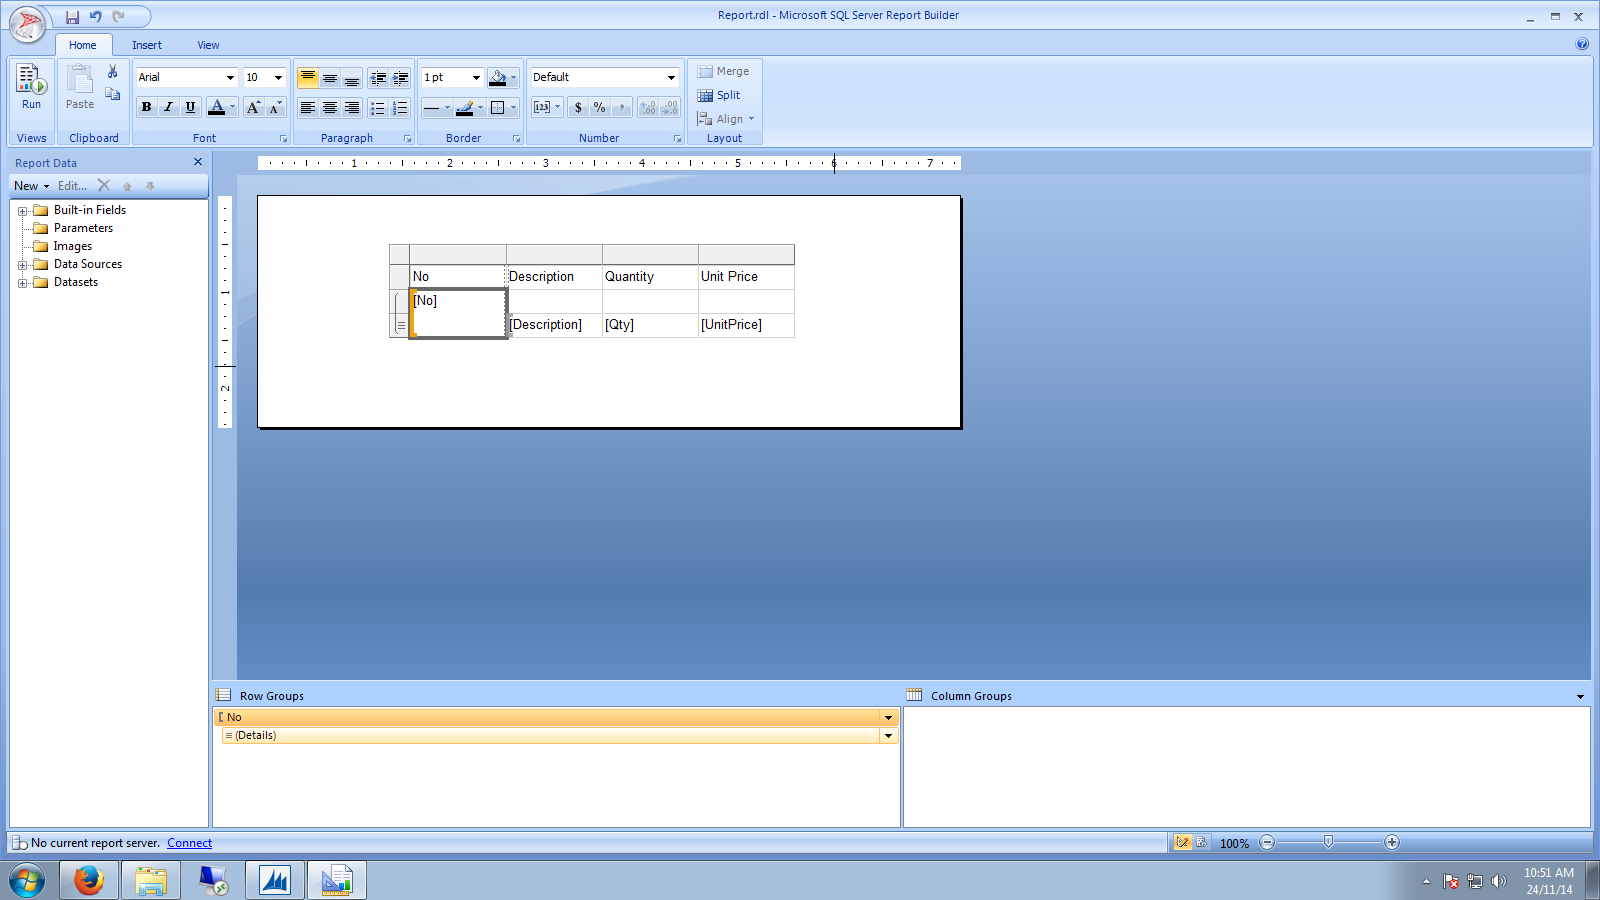Click the Split cells icon
Viewport: 1600px width, 900px height.
click(720, 95)
